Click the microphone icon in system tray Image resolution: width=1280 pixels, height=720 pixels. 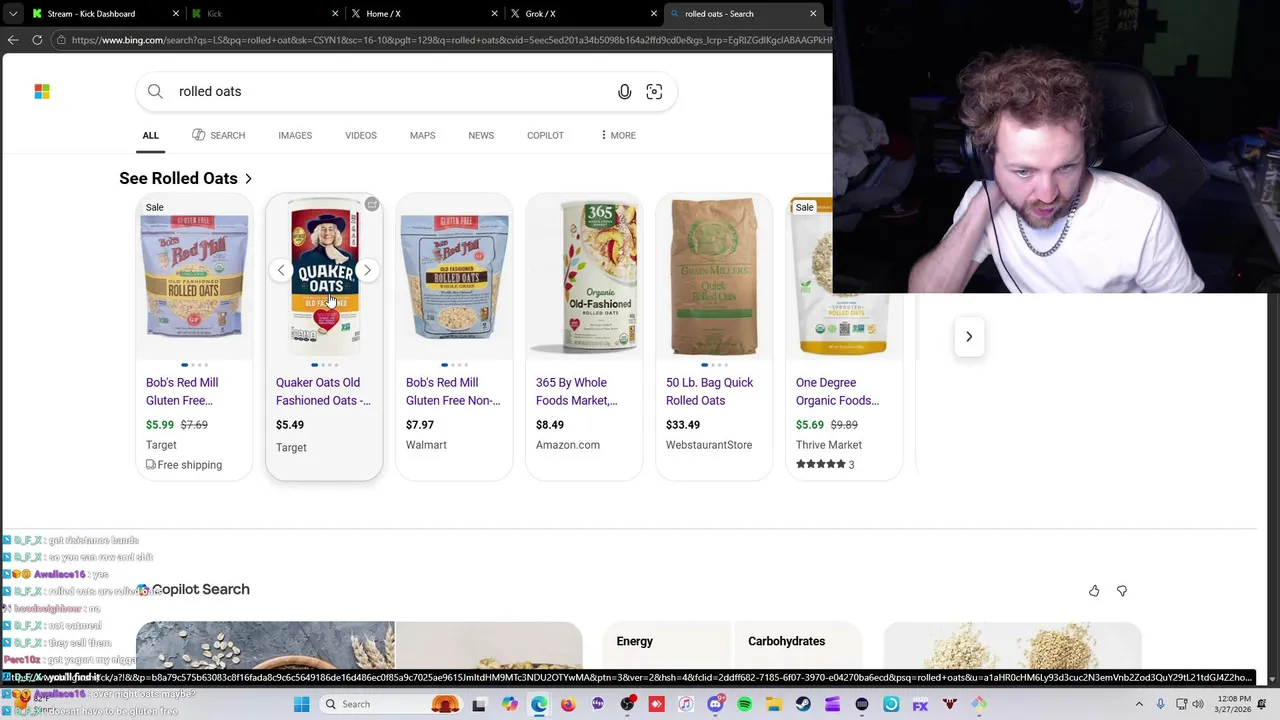[x=1160, y=704]
